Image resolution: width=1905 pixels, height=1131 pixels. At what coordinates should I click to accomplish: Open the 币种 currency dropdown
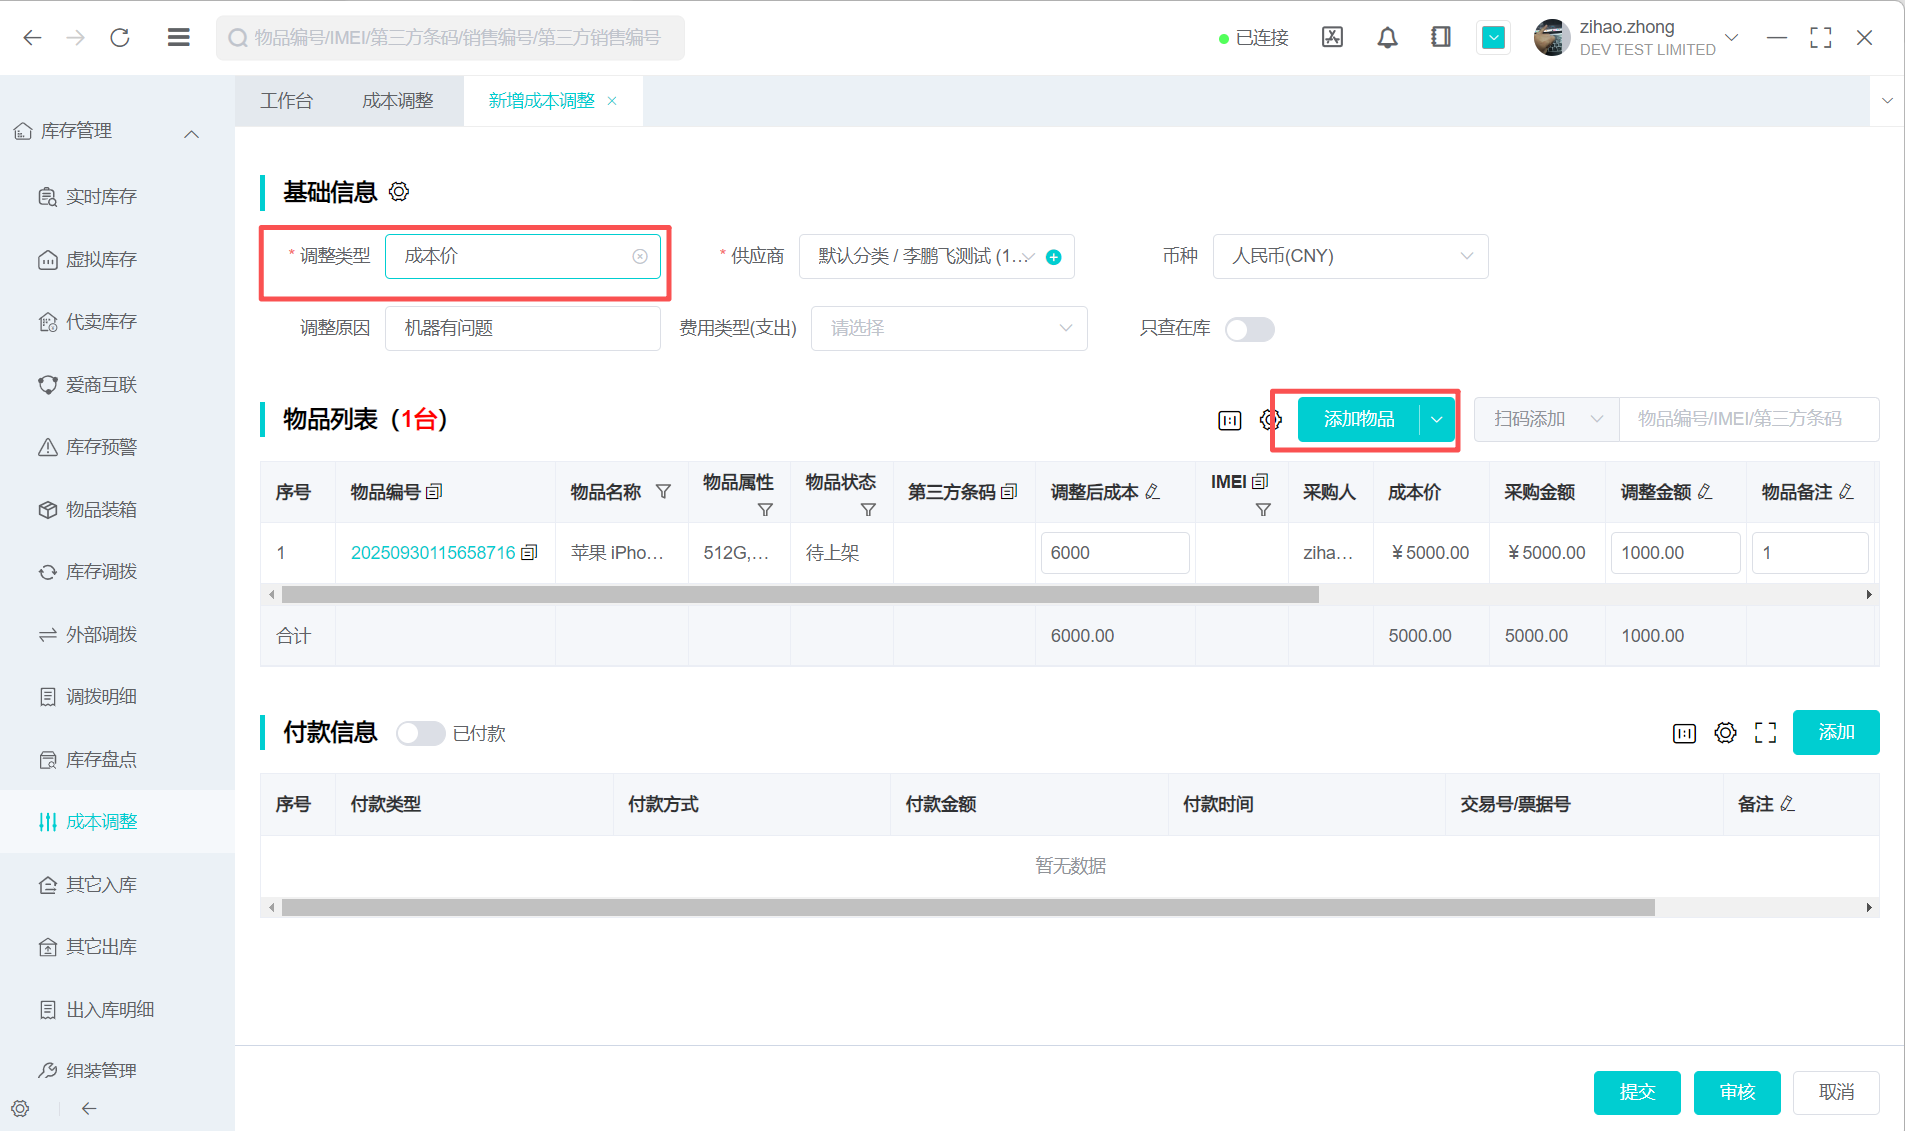tap(1349, 257)
